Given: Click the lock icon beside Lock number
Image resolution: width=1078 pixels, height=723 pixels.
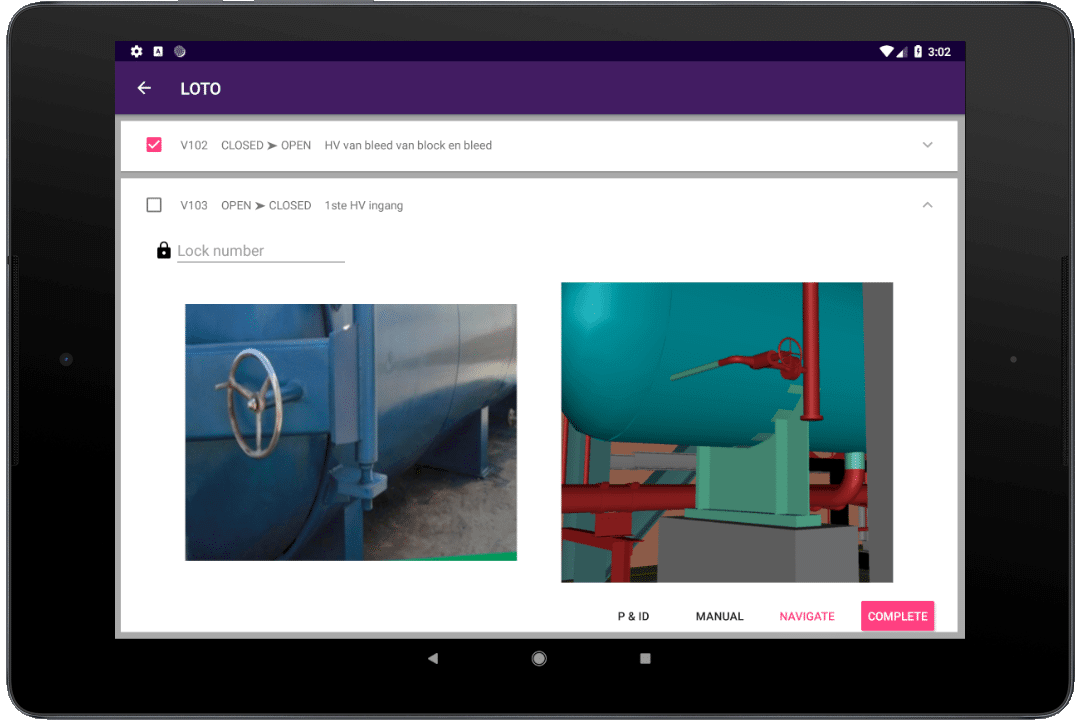Looking at the screenshot, I should 164,250.
